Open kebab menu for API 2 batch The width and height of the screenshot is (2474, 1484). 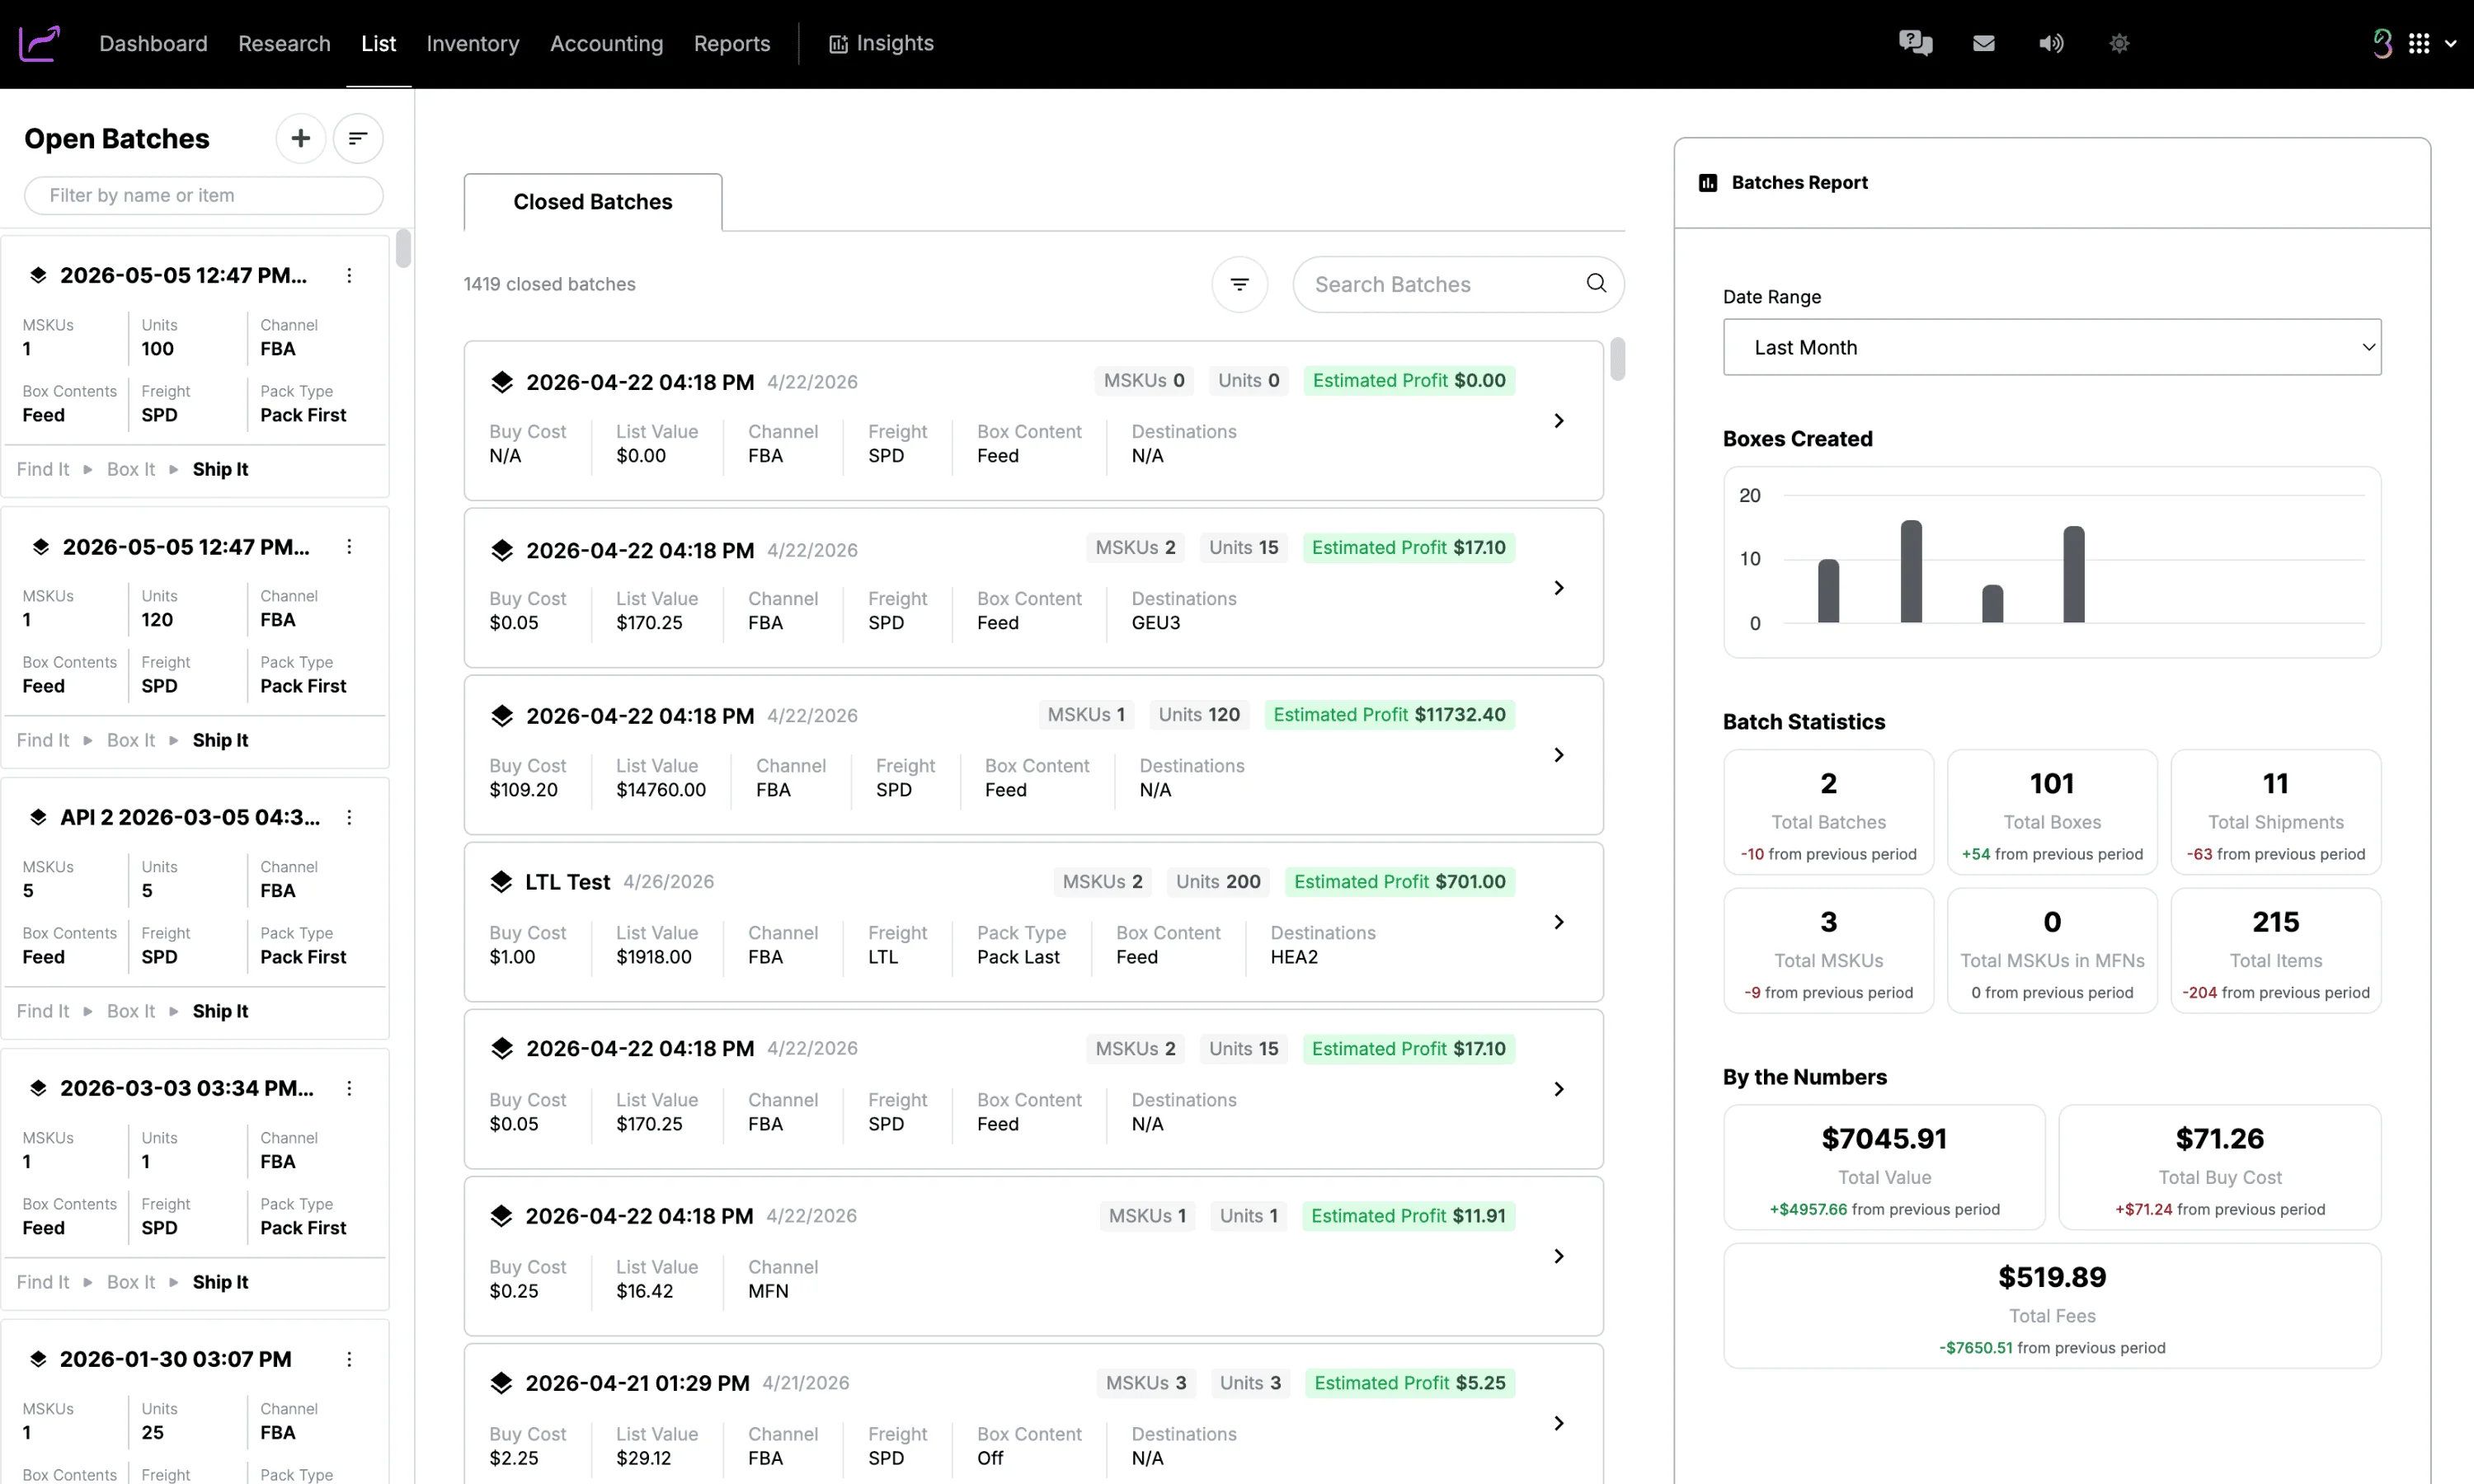pyautogui.click(x=349, y=817)
